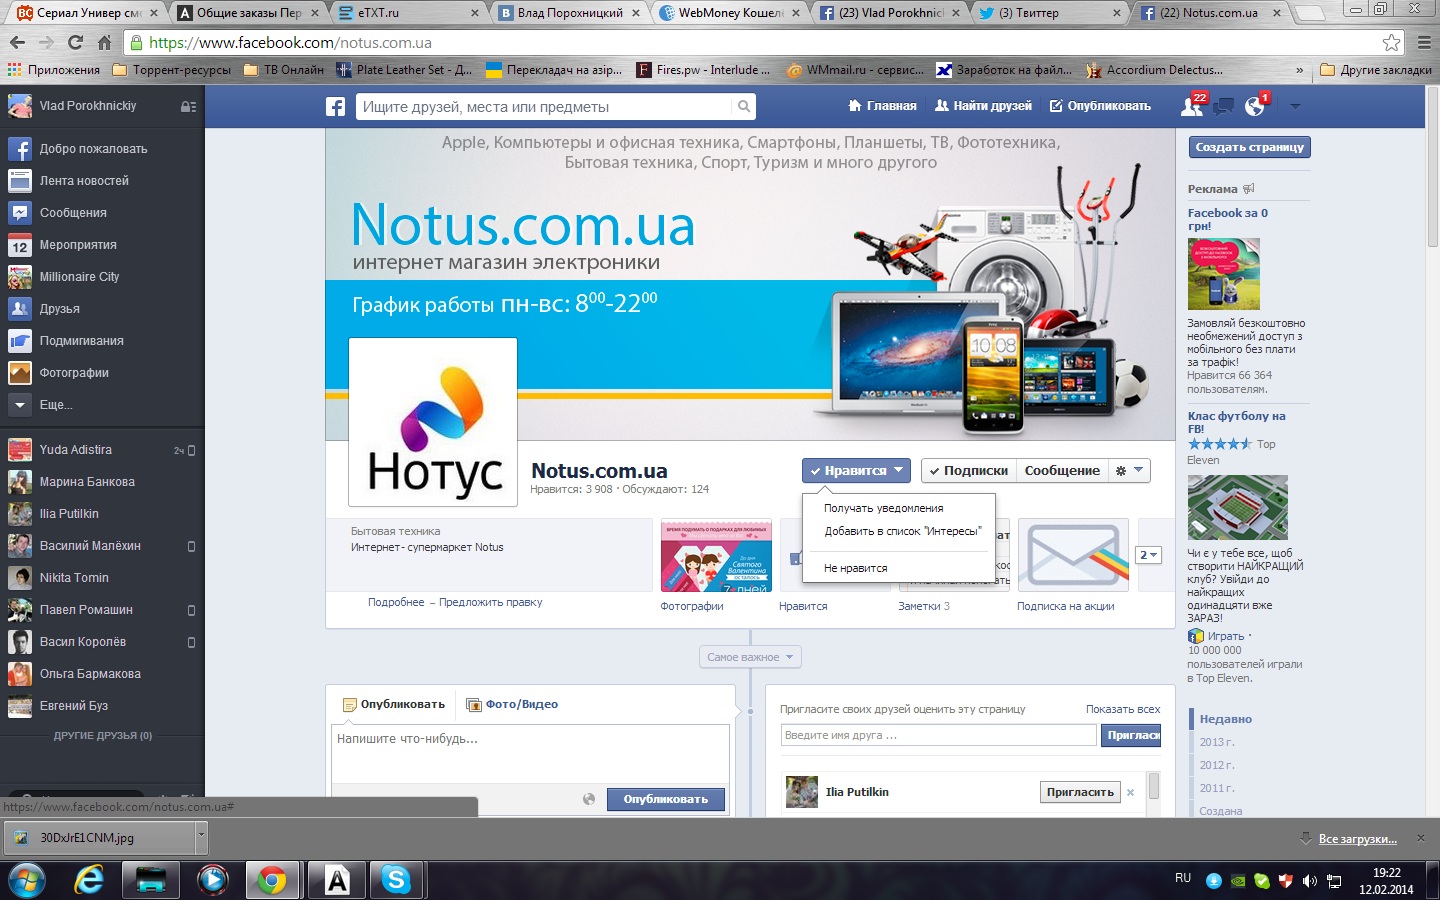This screenshot has height=900, width=1440.
Task: Switch to the Твиттер browser tab
Action: [x=1050, y=13]
